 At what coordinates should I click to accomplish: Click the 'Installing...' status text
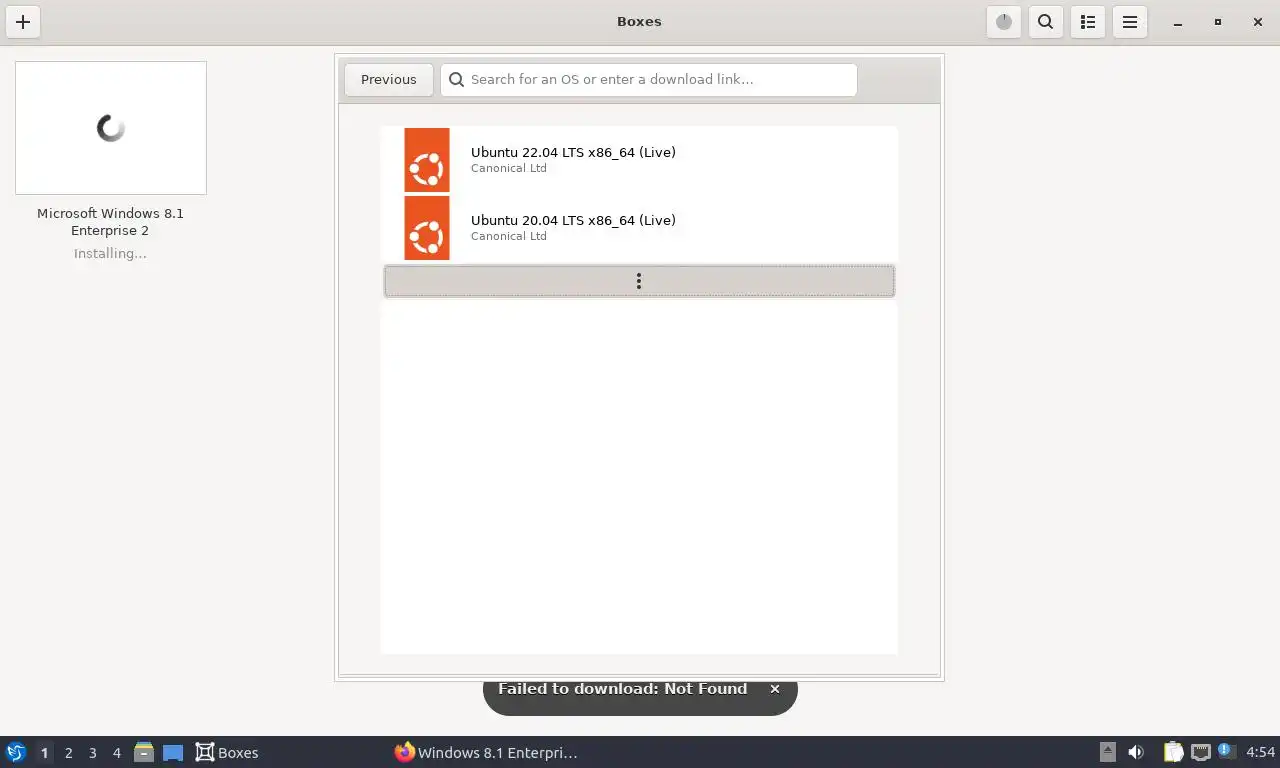click(x=110, y=254)
